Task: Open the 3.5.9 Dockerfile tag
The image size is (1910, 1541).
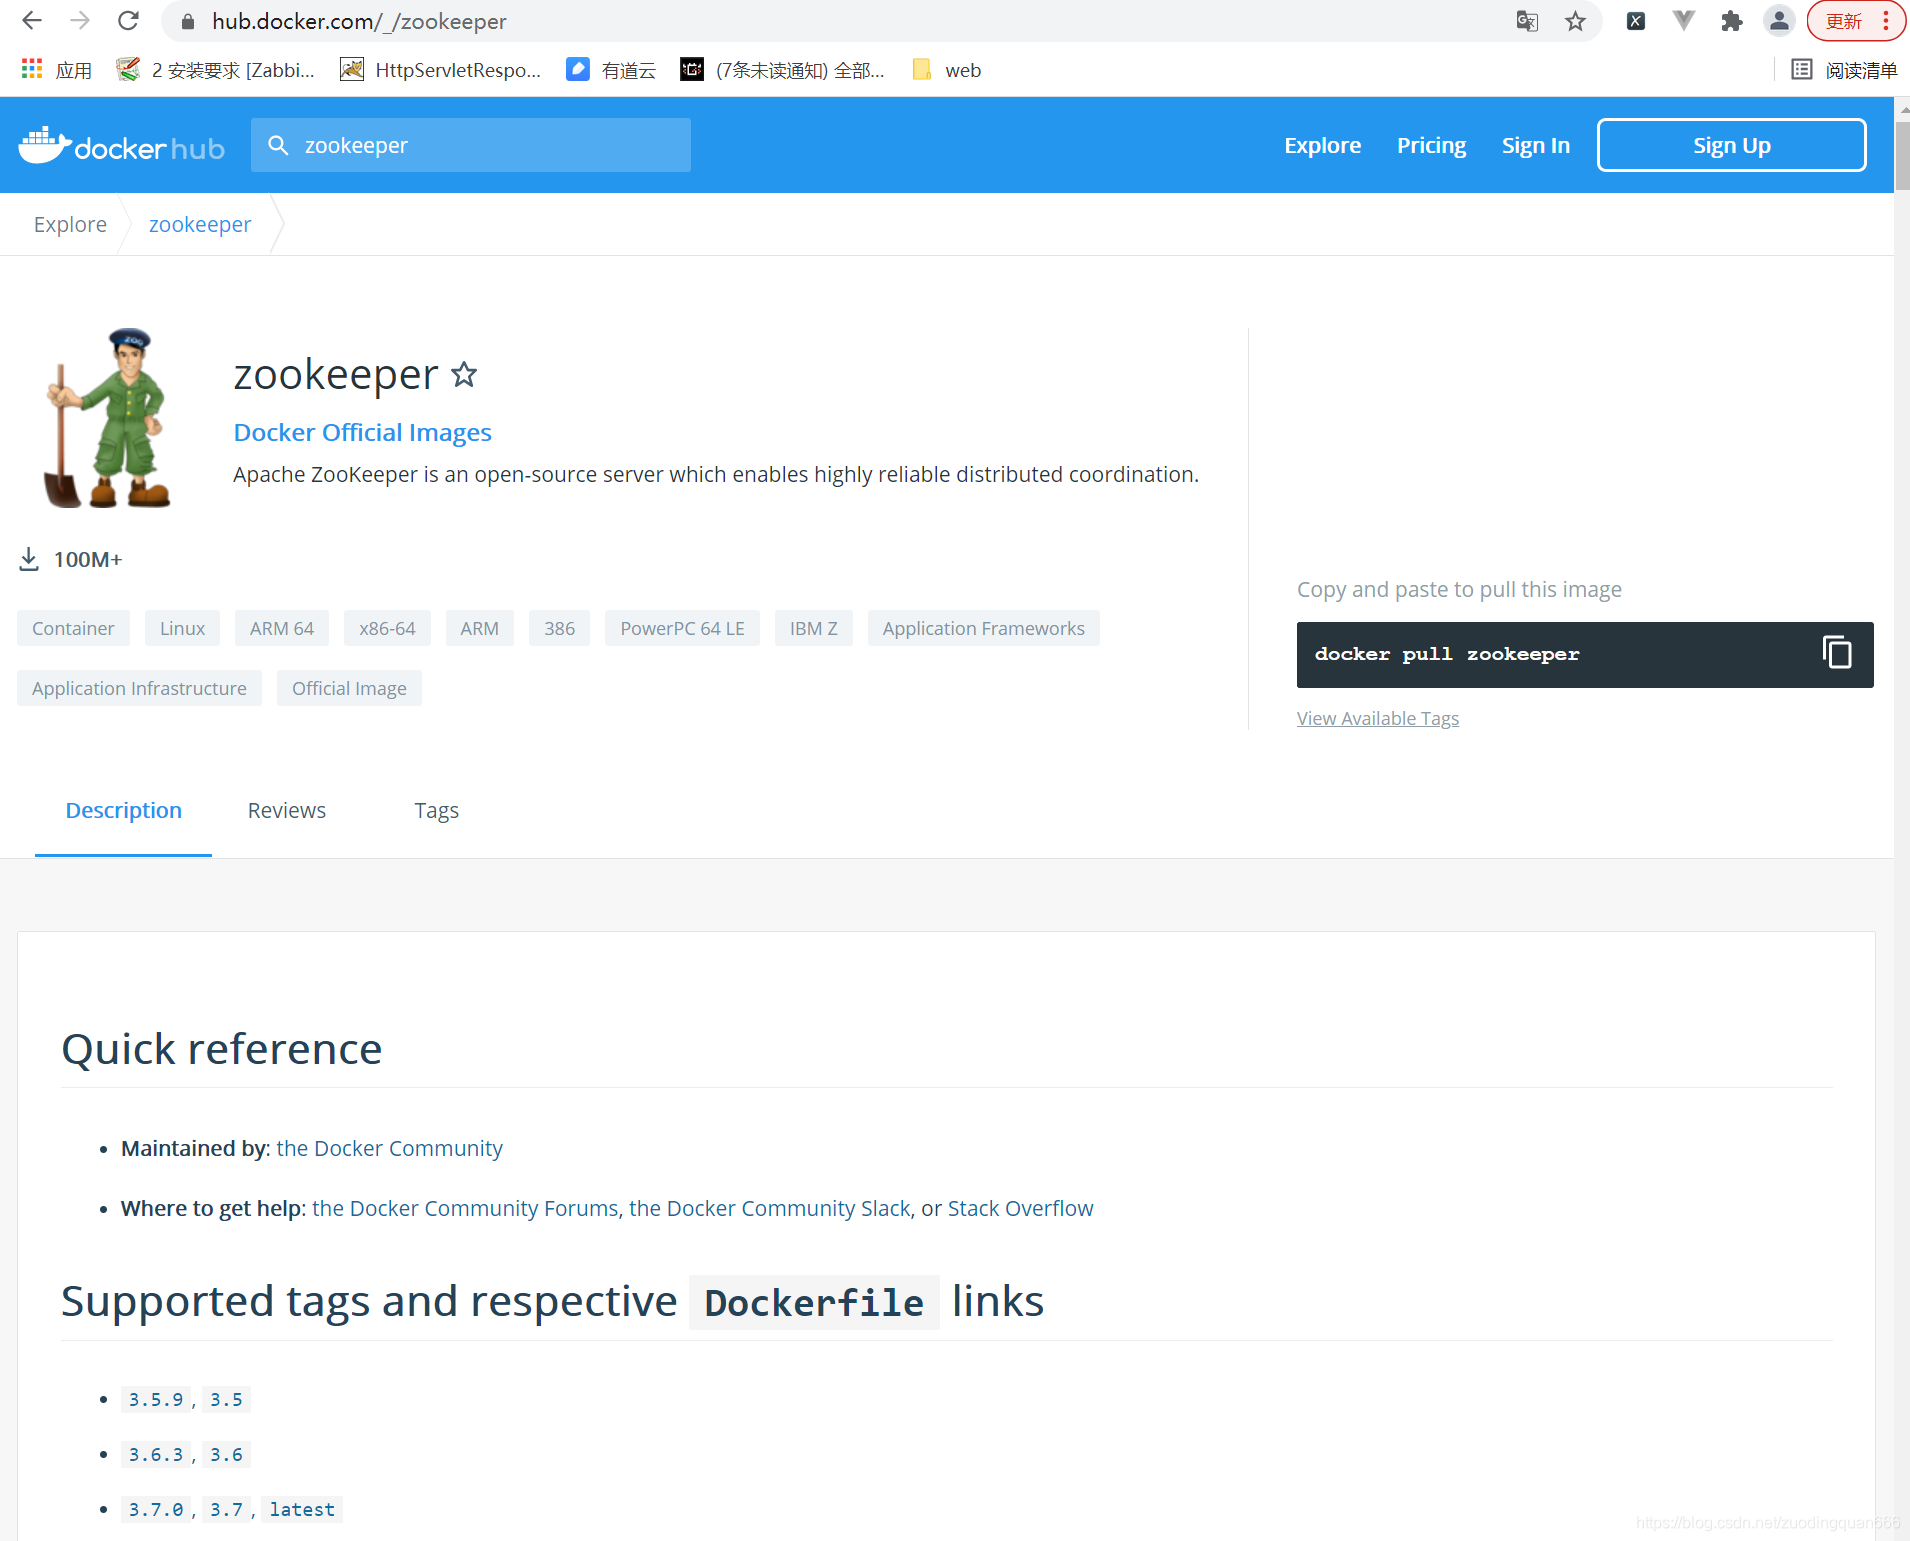Action: tap(156, 1399)
